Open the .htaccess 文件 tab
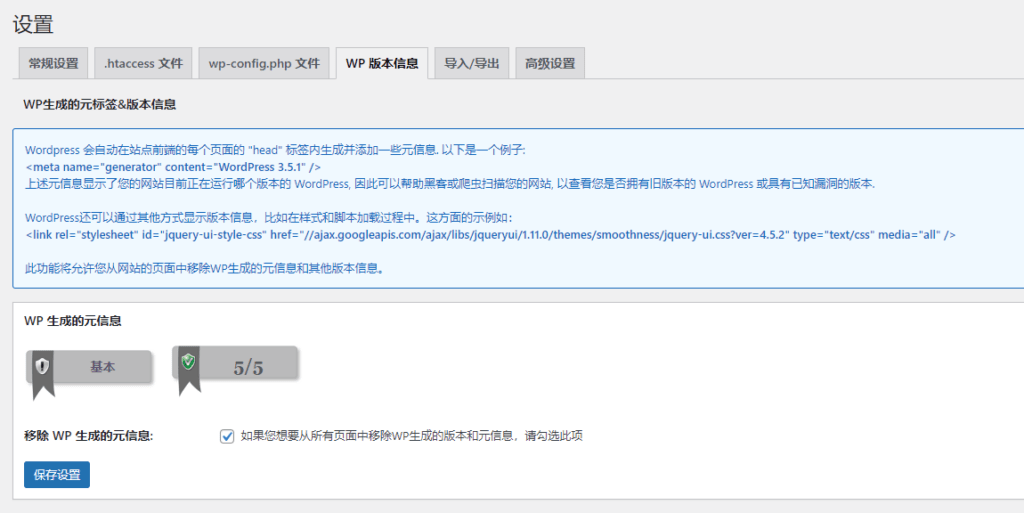1024x513 pixels. coord(143,63)
